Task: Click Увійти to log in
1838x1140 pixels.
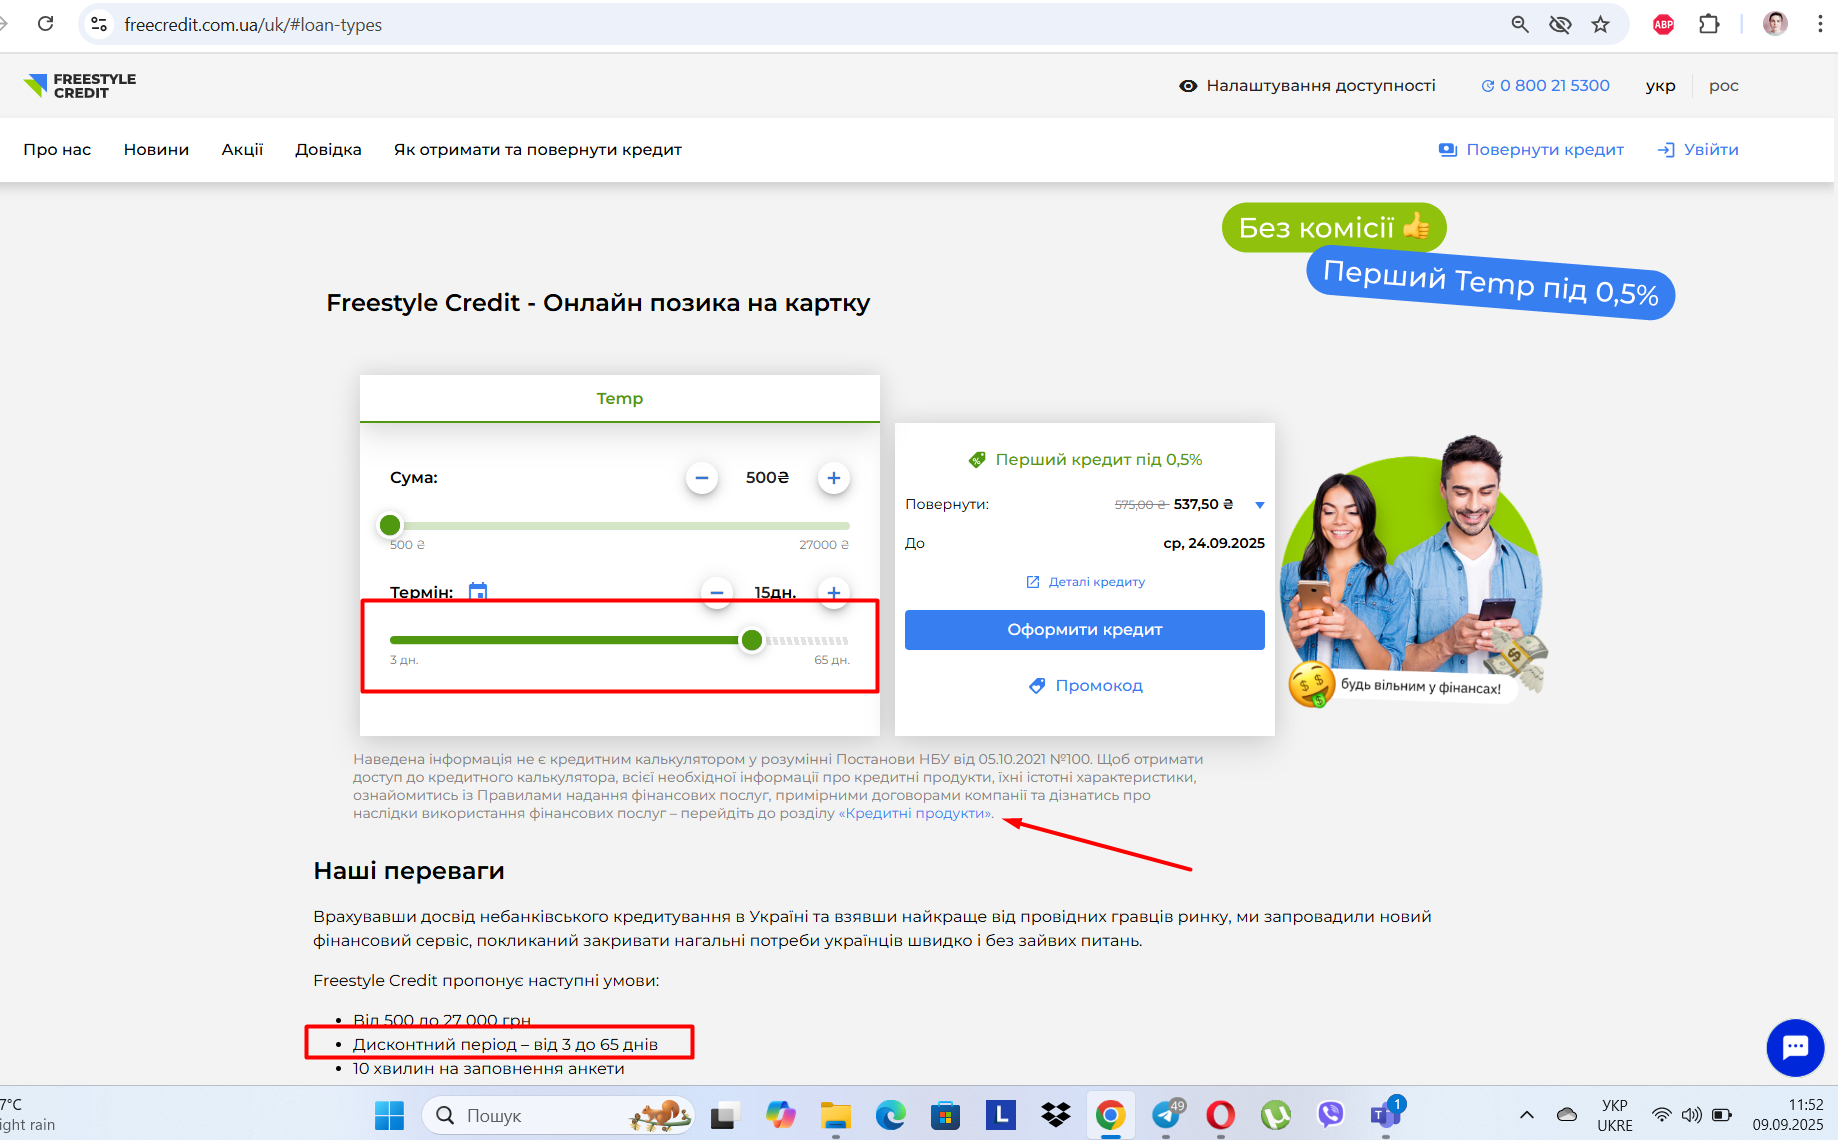Action: 1698,149
